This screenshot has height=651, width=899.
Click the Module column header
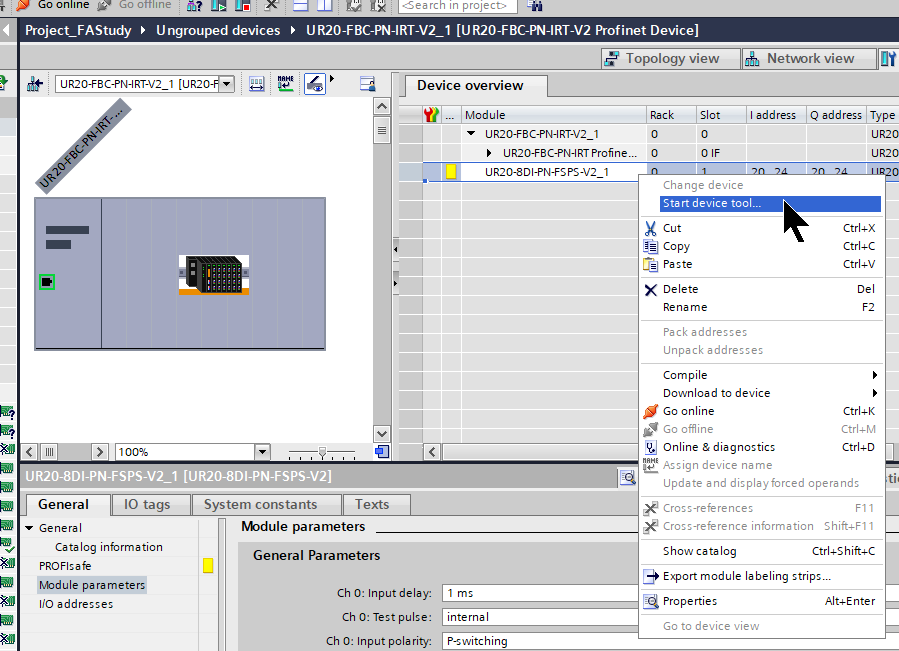554,115
